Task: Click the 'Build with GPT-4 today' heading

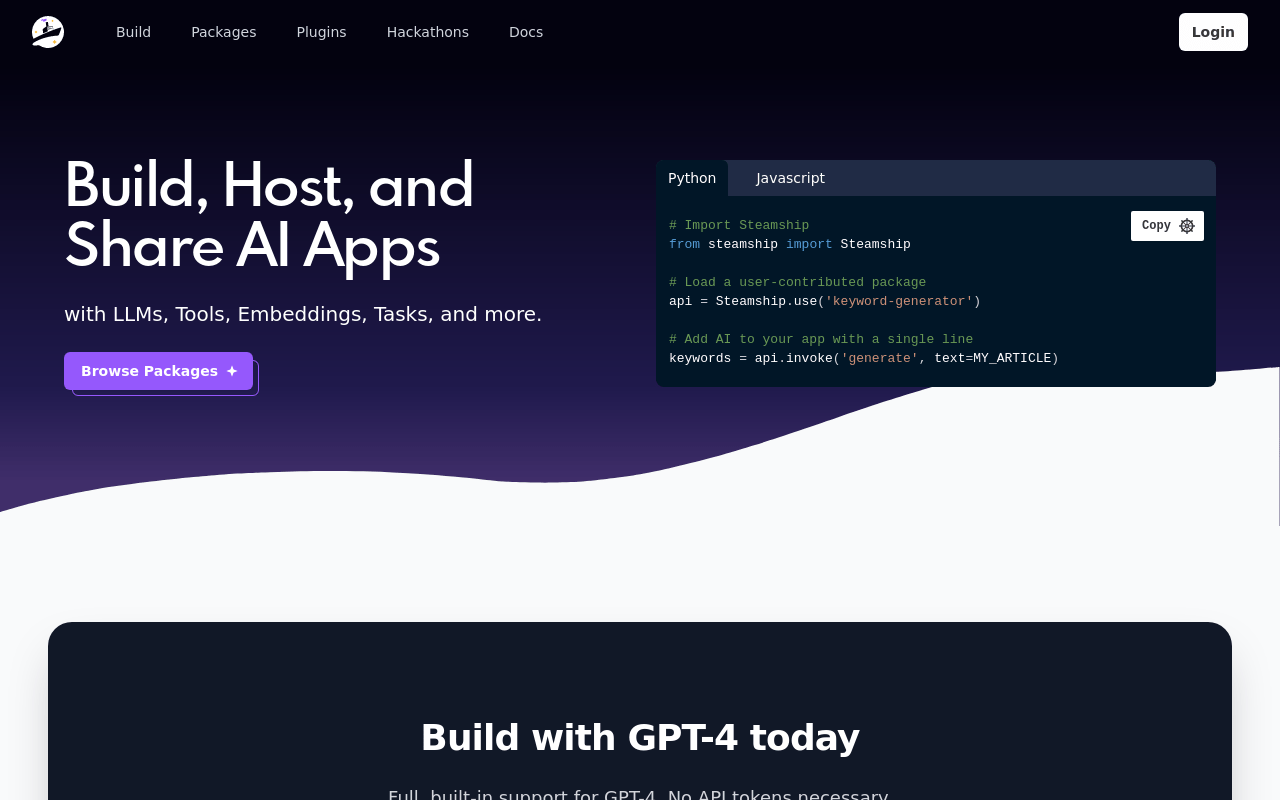Action: click(640, 738)
